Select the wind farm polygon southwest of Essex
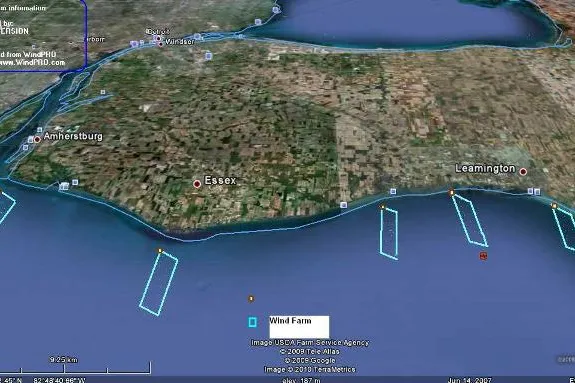 (159, 283)
